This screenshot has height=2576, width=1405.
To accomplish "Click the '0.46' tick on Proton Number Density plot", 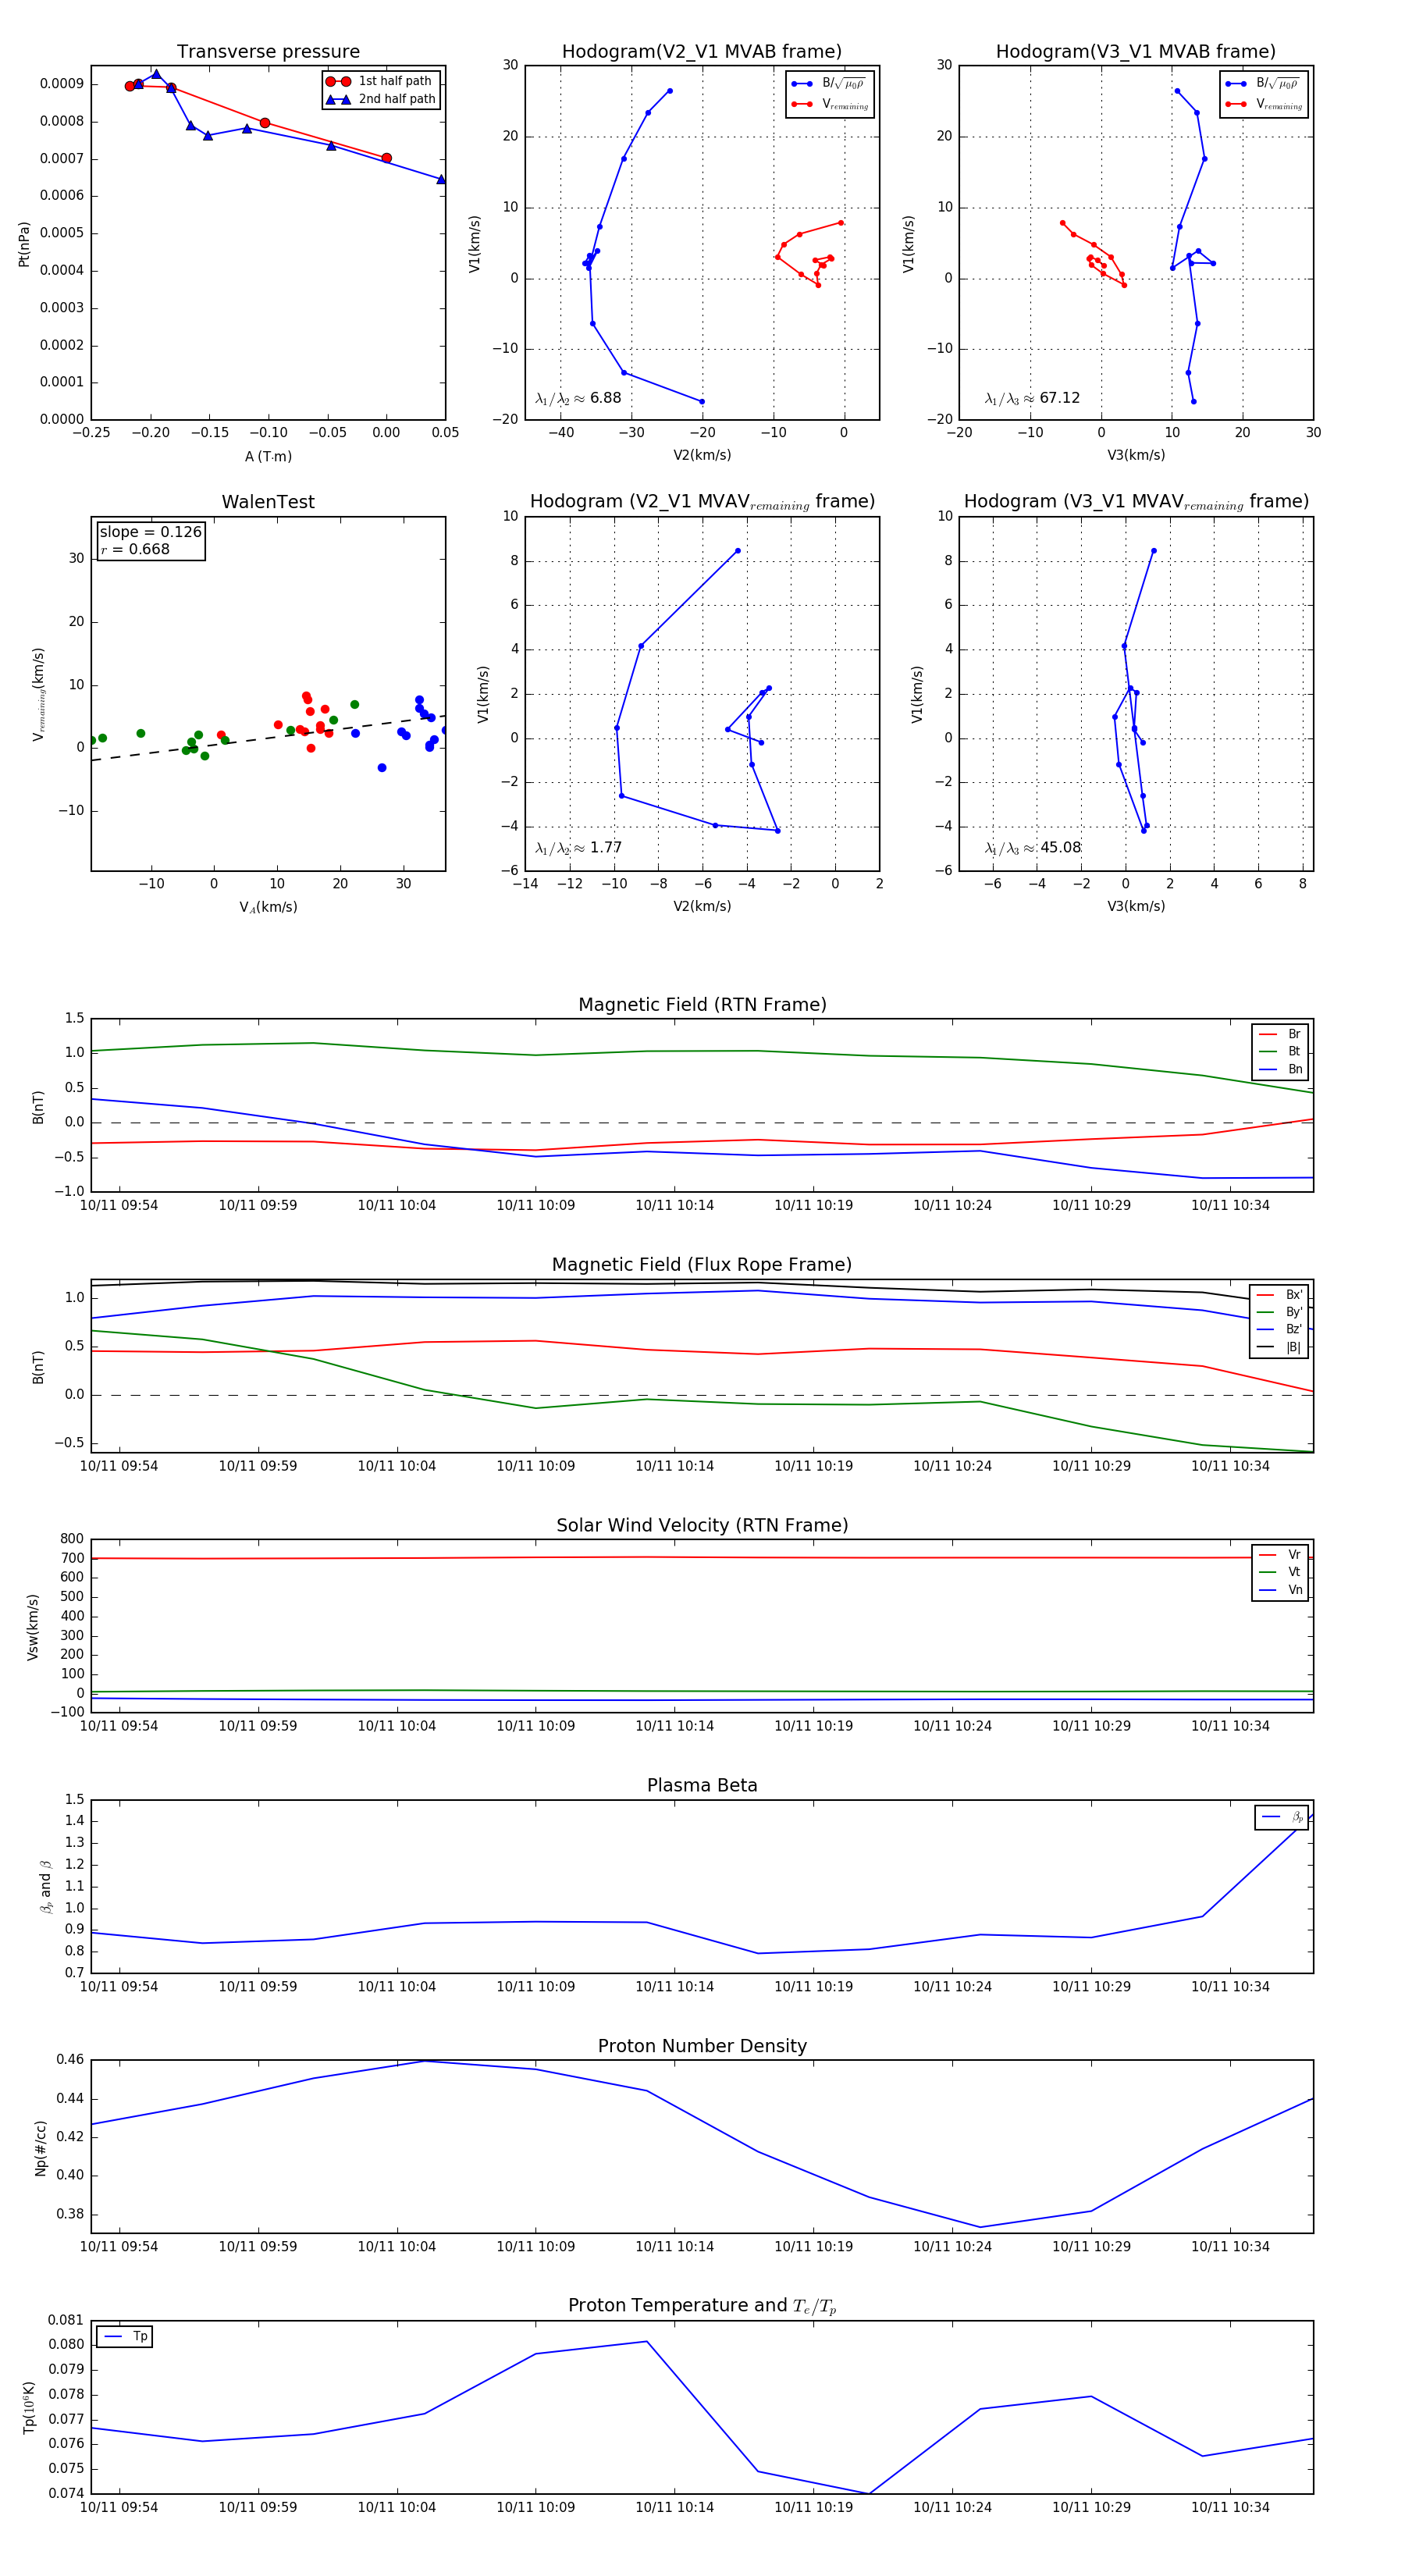I will point(70,2060).
